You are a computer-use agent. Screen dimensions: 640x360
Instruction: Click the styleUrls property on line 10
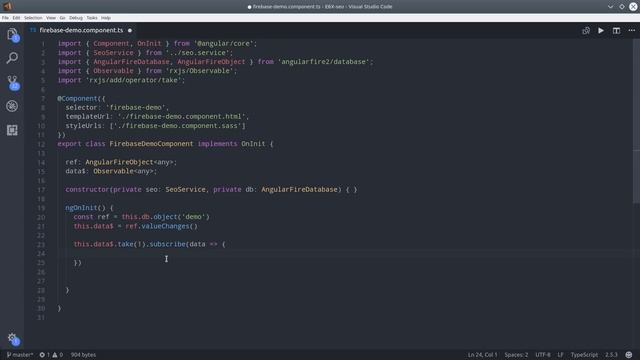coord(83,126)
